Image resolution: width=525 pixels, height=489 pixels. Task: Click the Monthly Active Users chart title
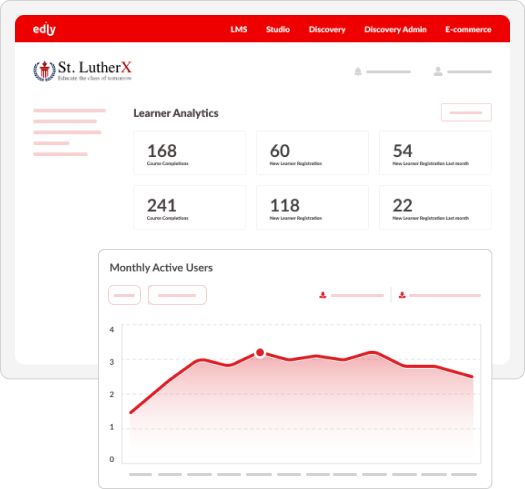pyautogui.click(x=161, y=268)
